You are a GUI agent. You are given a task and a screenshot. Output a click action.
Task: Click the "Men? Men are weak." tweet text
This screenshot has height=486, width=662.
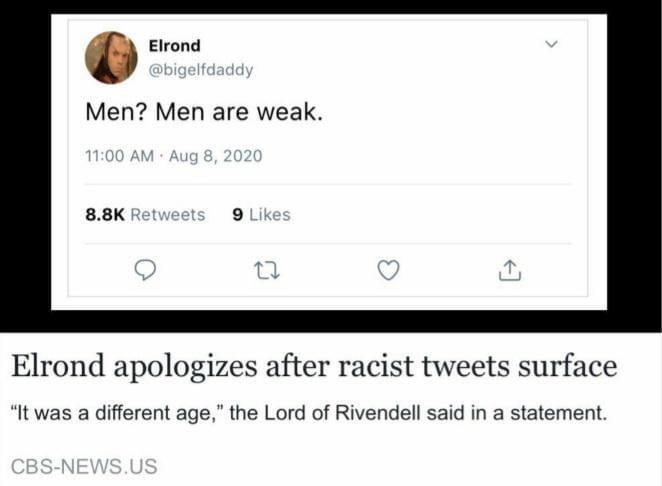[204, 111]
